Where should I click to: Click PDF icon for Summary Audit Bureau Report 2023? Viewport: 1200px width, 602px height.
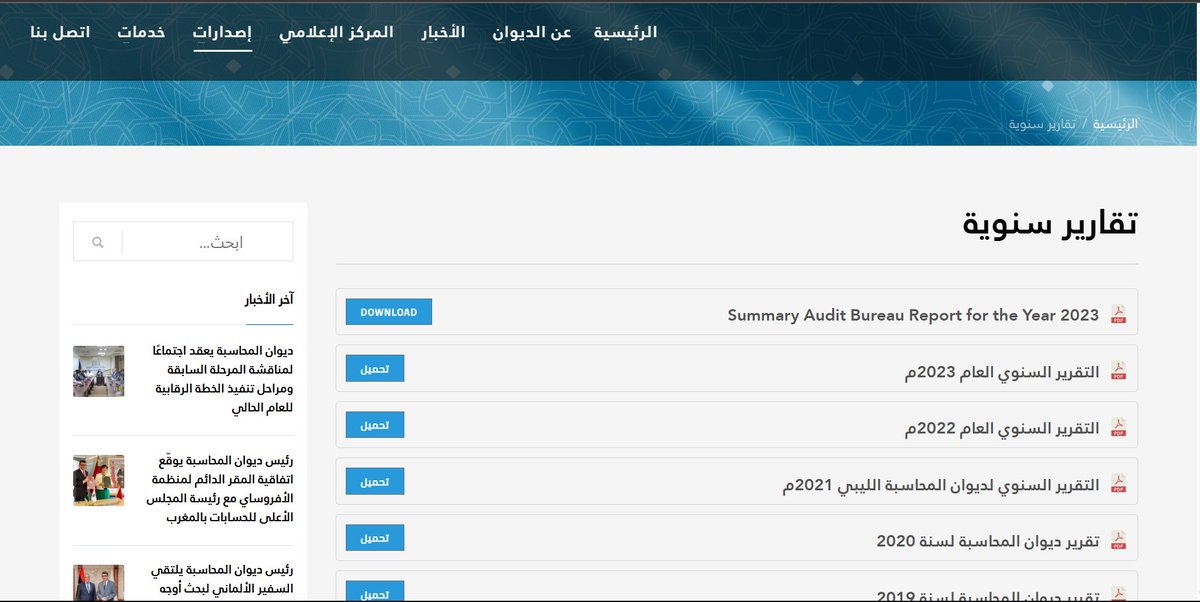1118,315
